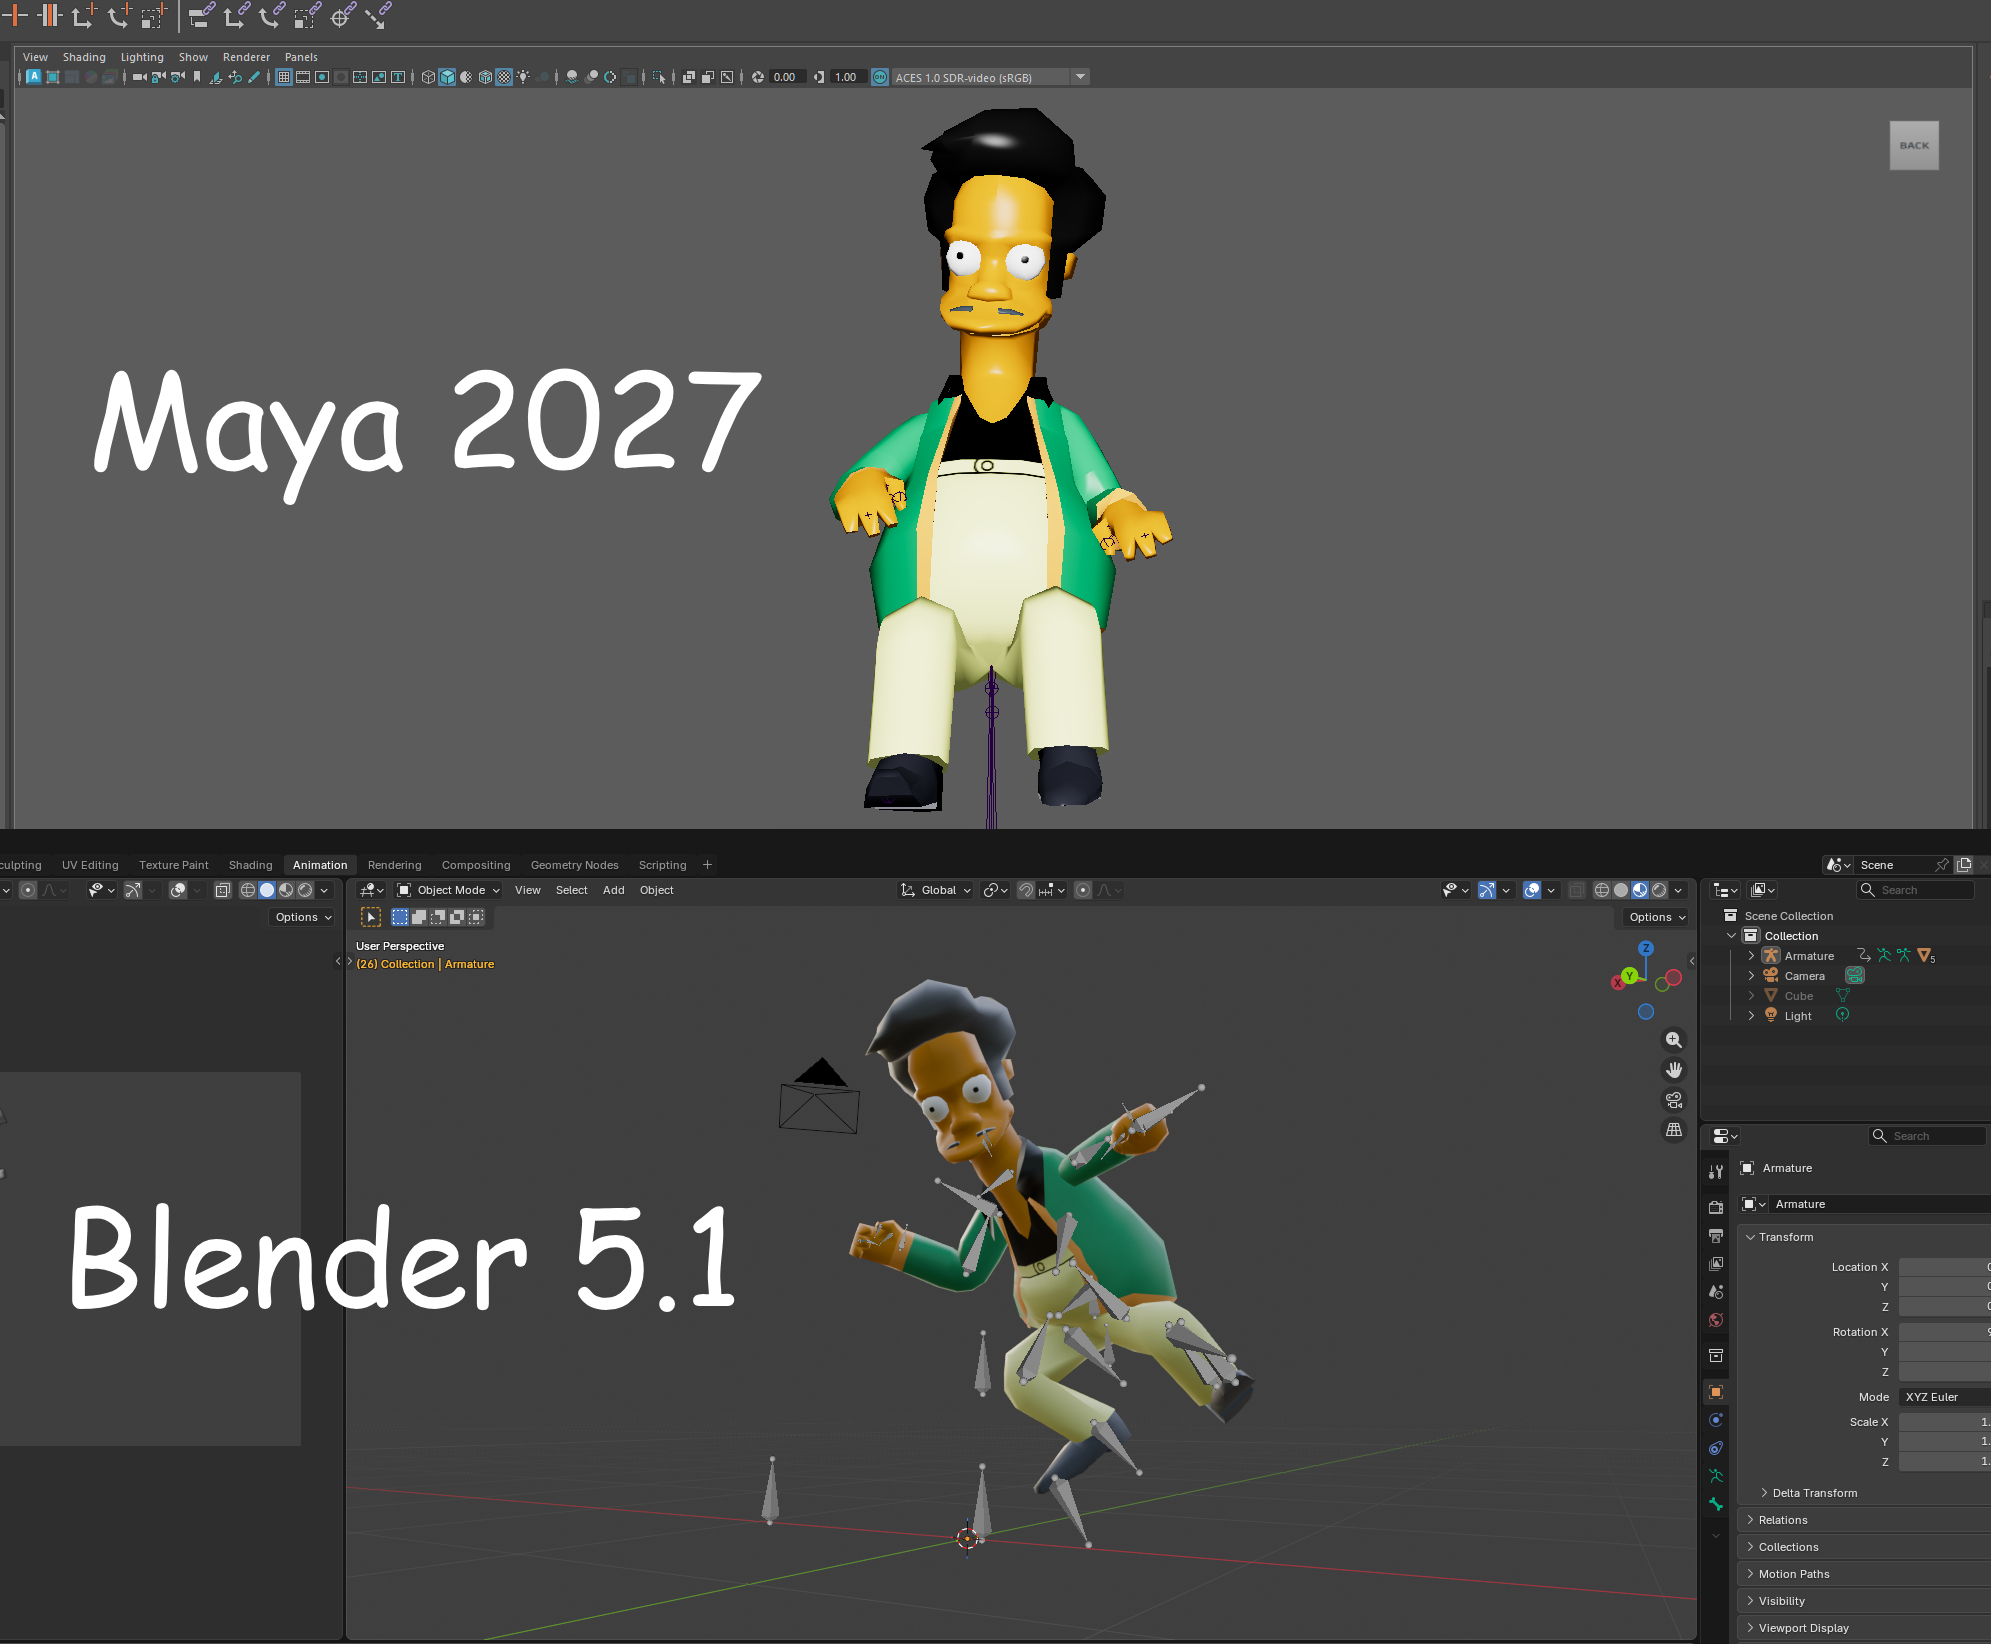
Task: Click Maya isolate select icon
Action: pyautogui.click(x=659, y=77)
